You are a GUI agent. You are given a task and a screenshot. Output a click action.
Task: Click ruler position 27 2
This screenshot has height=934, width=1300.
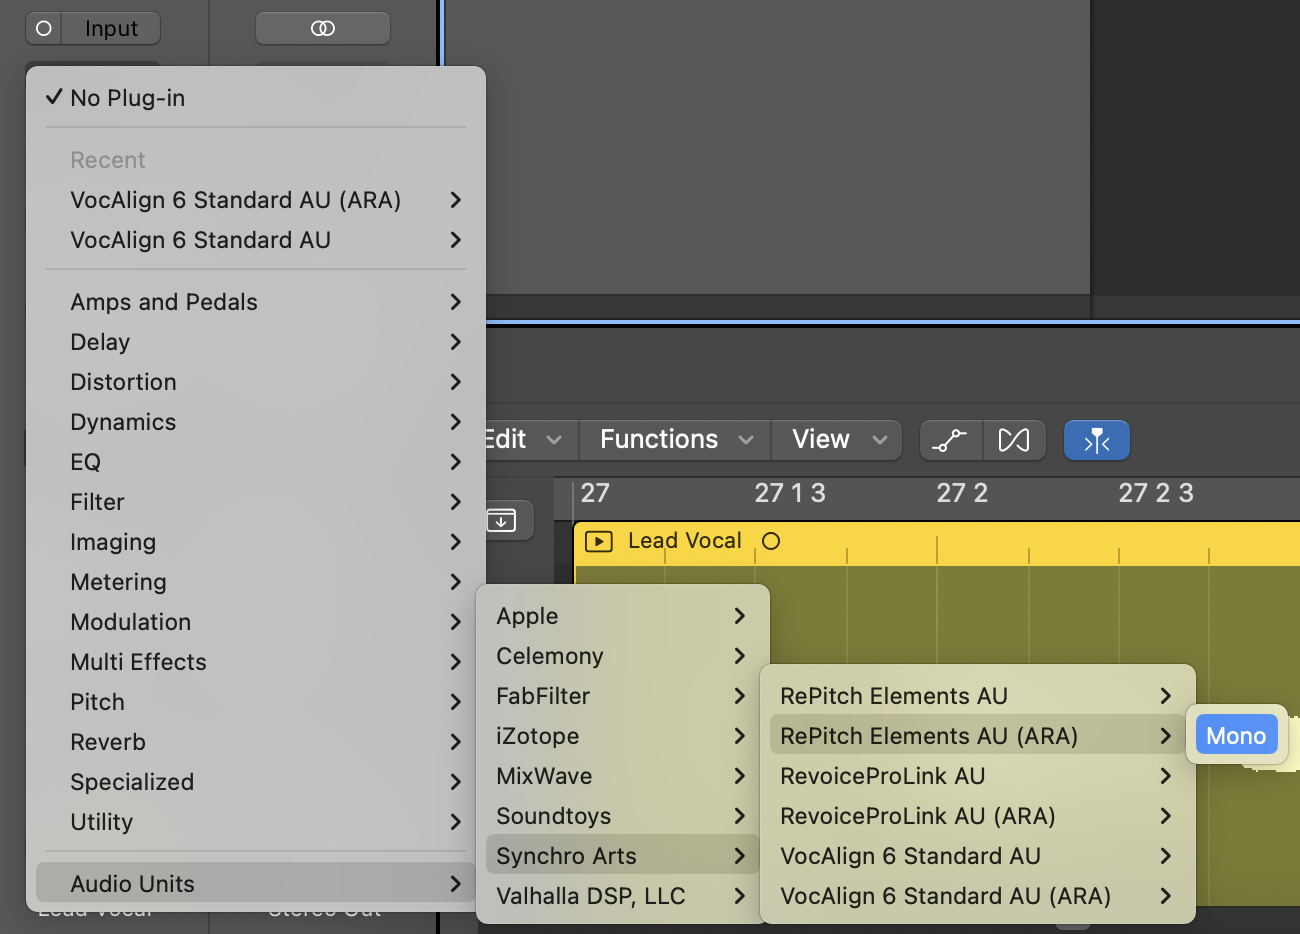click(961, 493)
